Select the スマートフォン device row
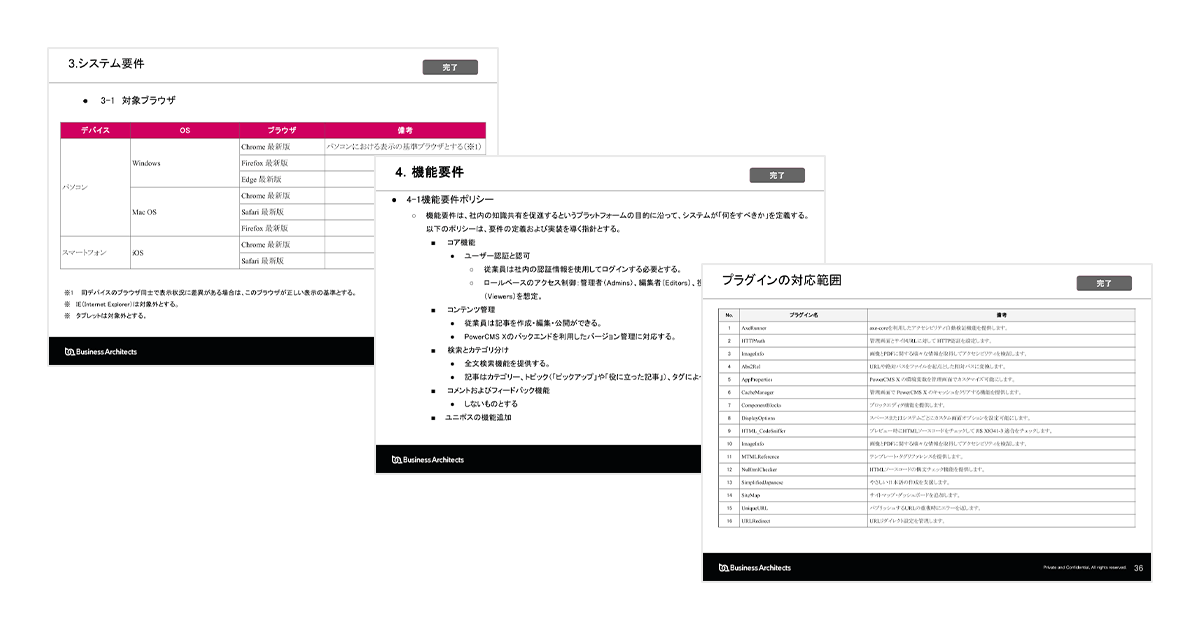This screenshot has width=1200, height=630. (x=84, y=253)
